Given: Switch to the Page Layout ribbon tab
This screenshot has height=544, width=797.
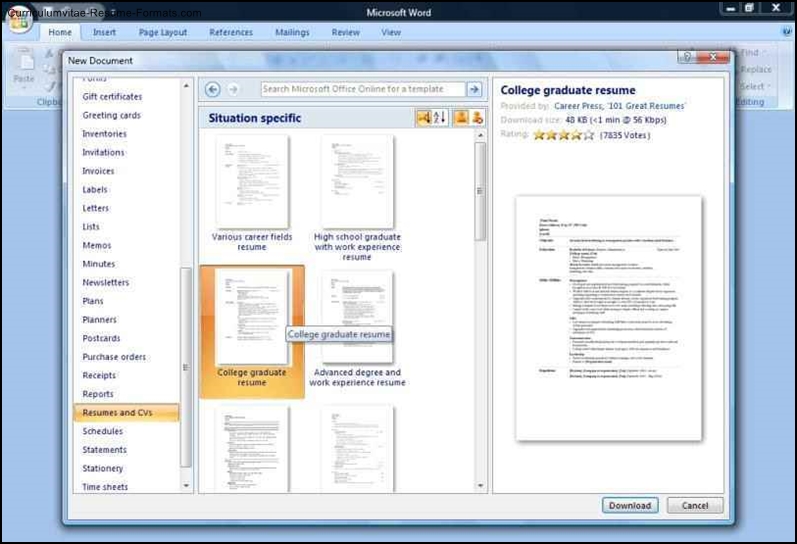Looking at the screenshot, I should click(162, 32).
